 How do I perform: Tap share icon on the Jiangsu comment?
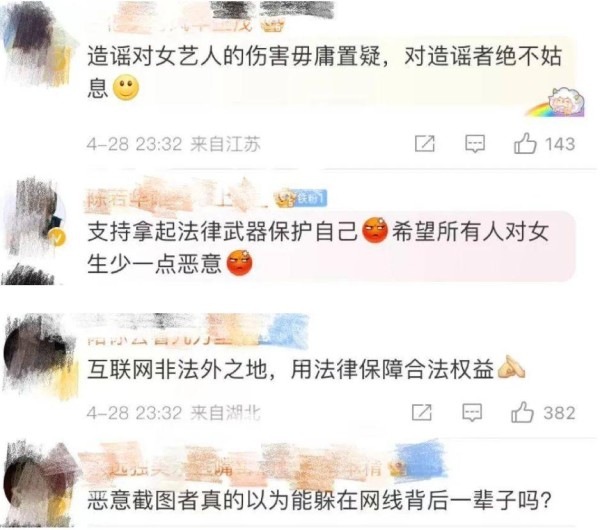(425, 144)
